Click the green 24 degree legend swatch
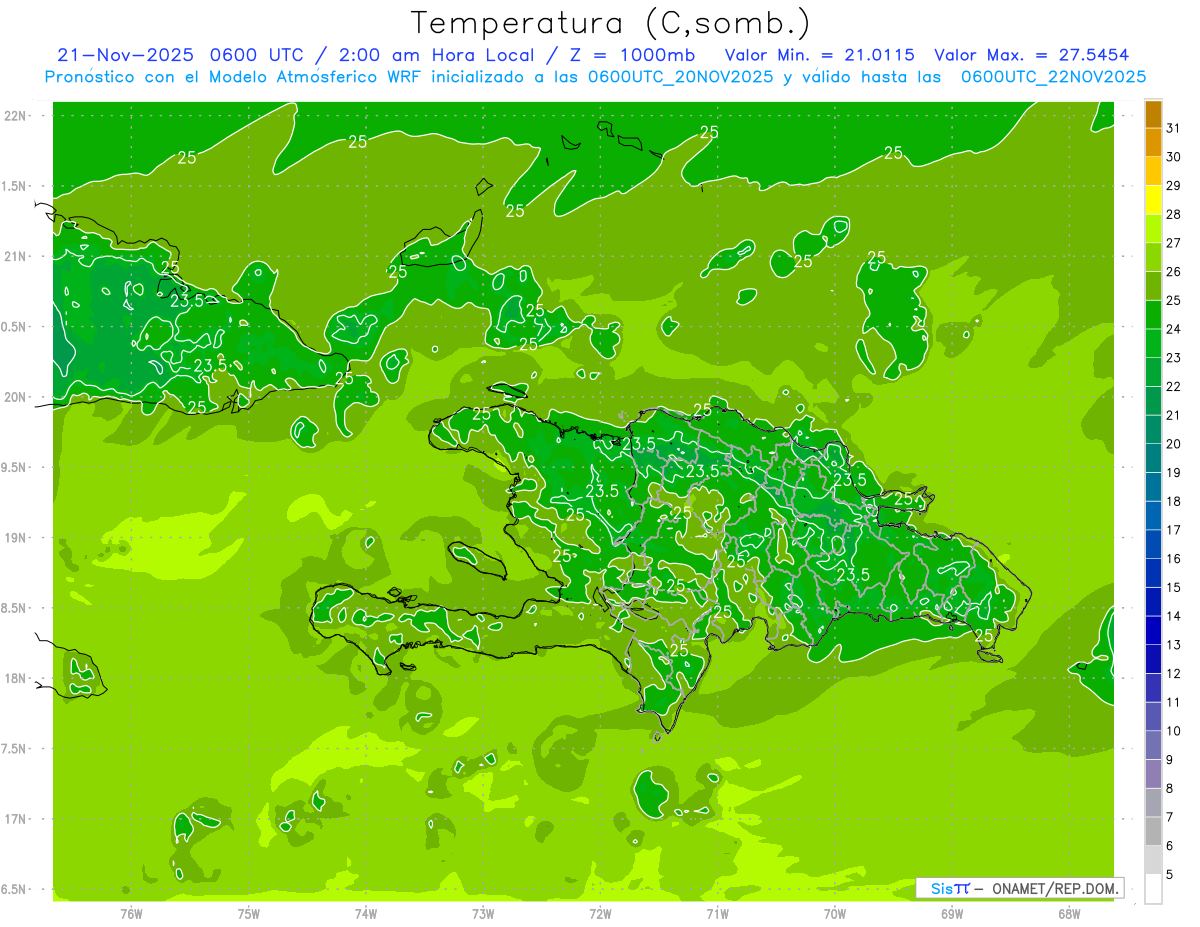1200x927 pixels. 1153,315
